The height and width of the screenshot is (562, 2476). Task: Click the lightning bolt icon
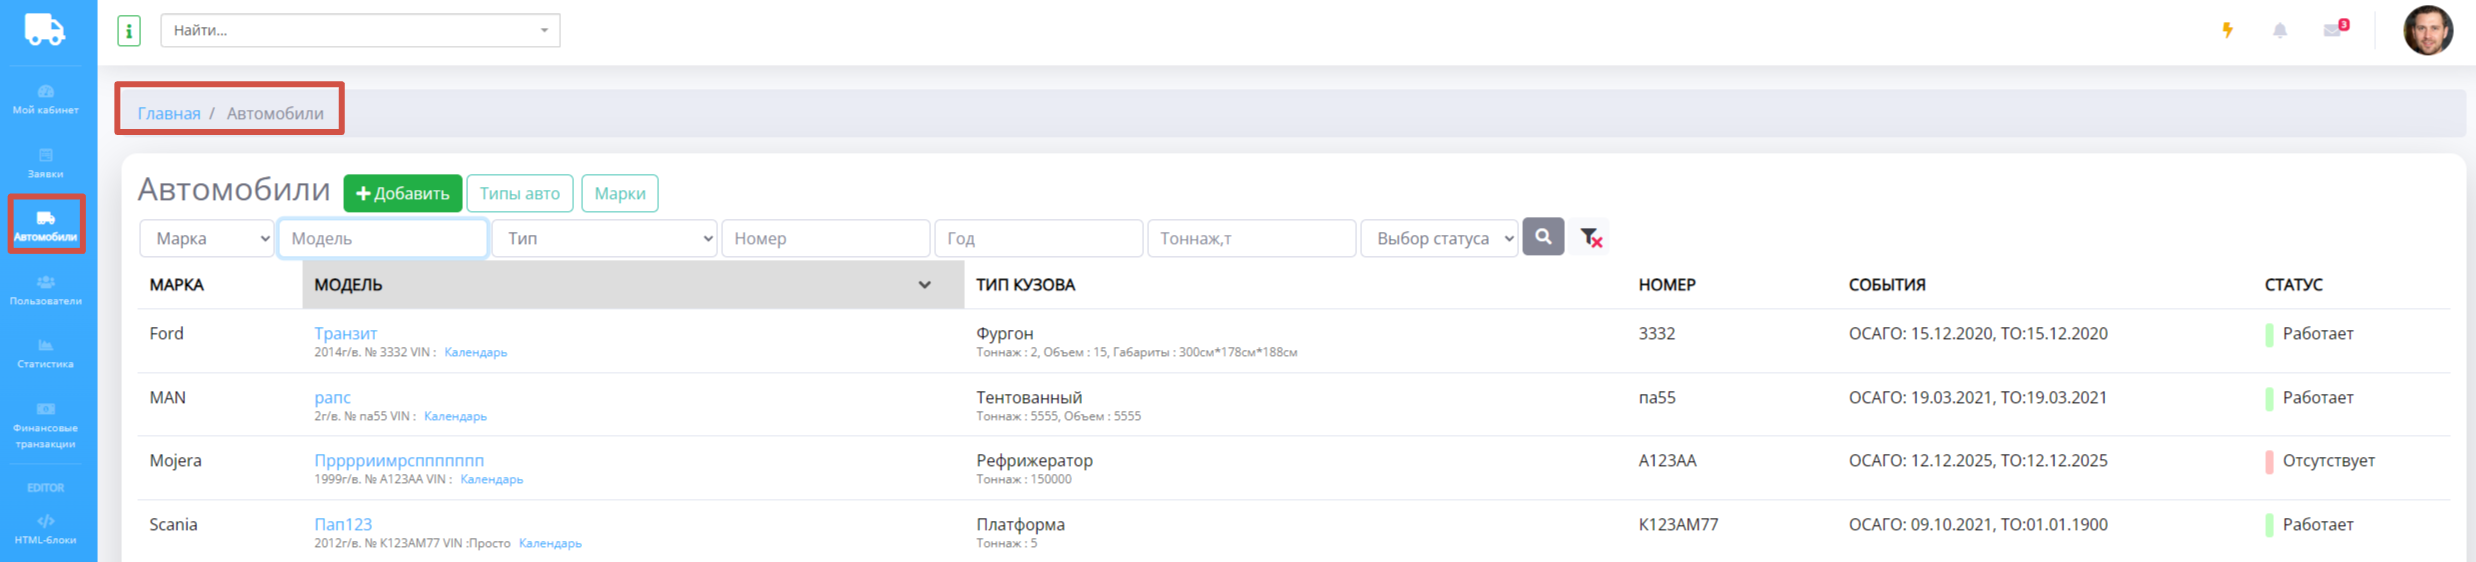tap(2227, 30)
